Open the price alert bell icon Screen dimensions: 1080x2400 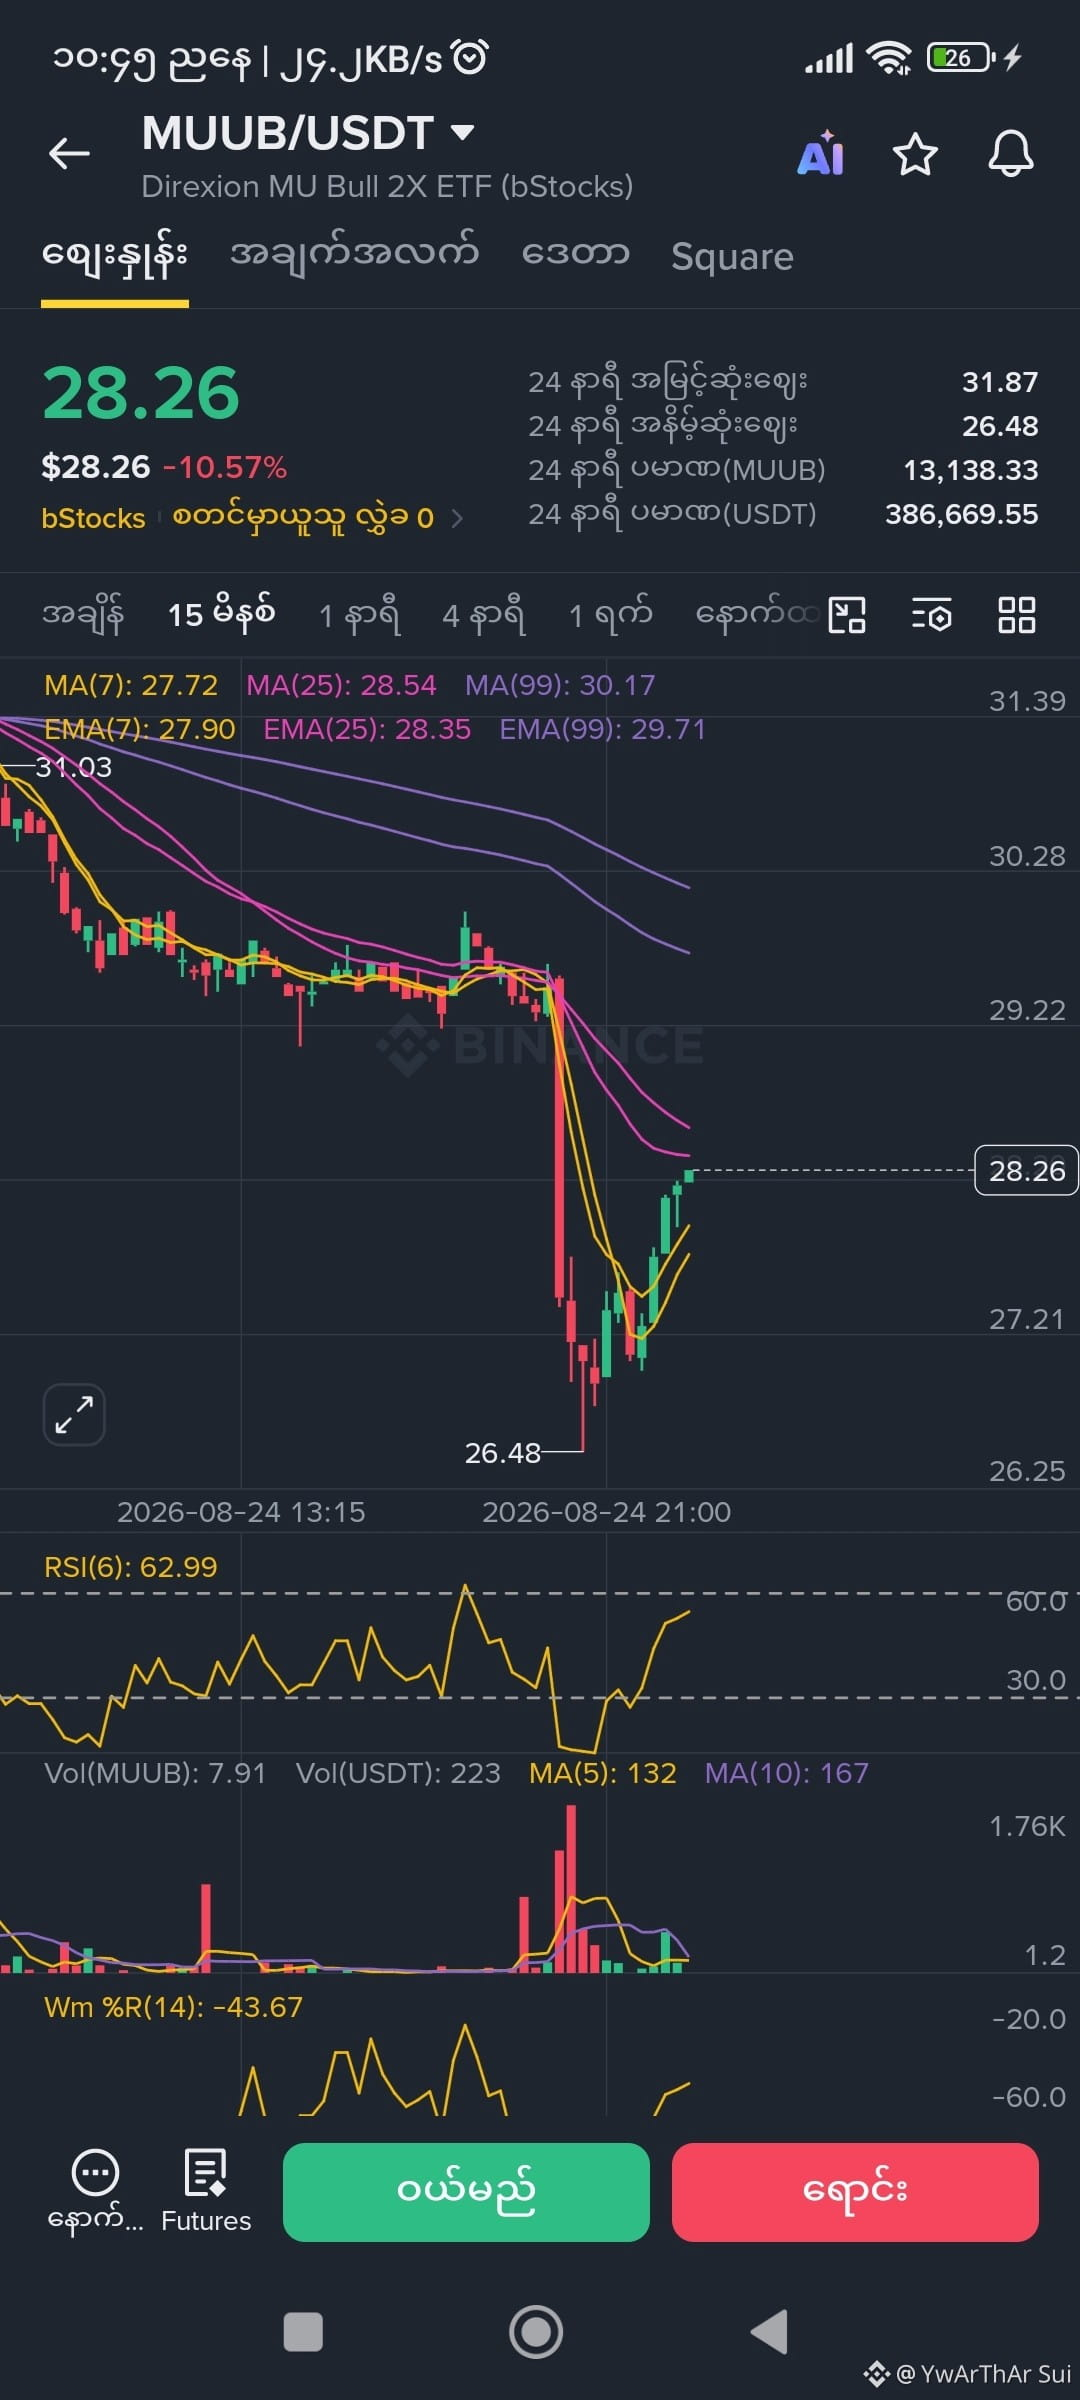coord(1011,154)
